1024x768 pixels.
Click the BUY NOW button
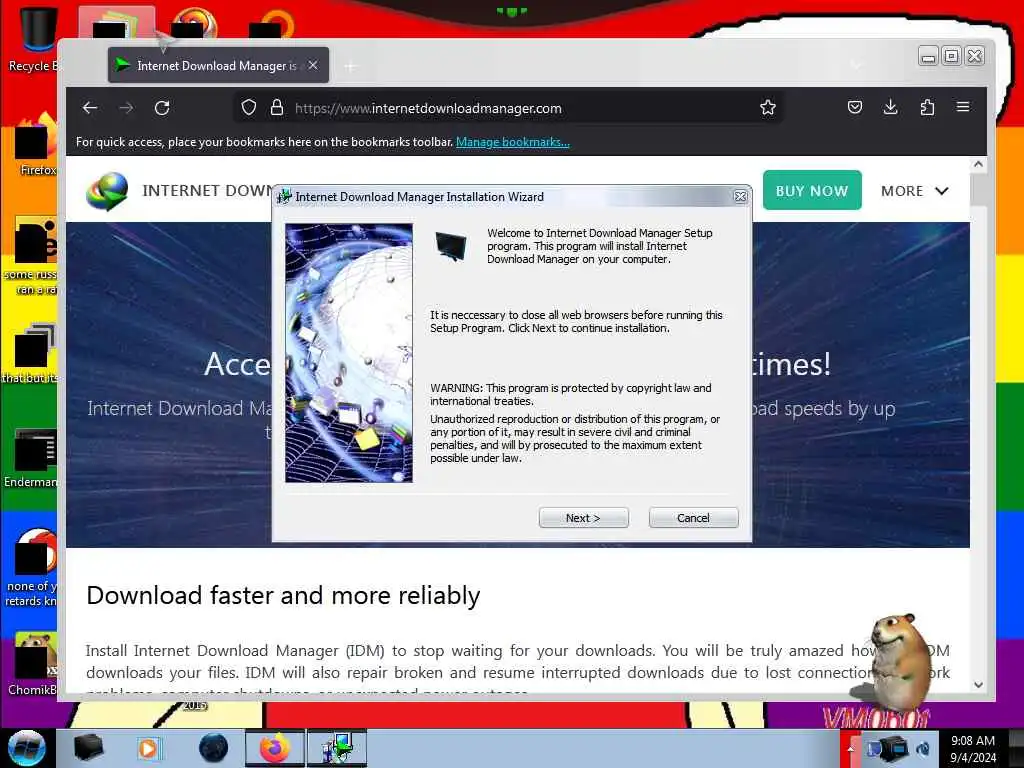point(812,191)
